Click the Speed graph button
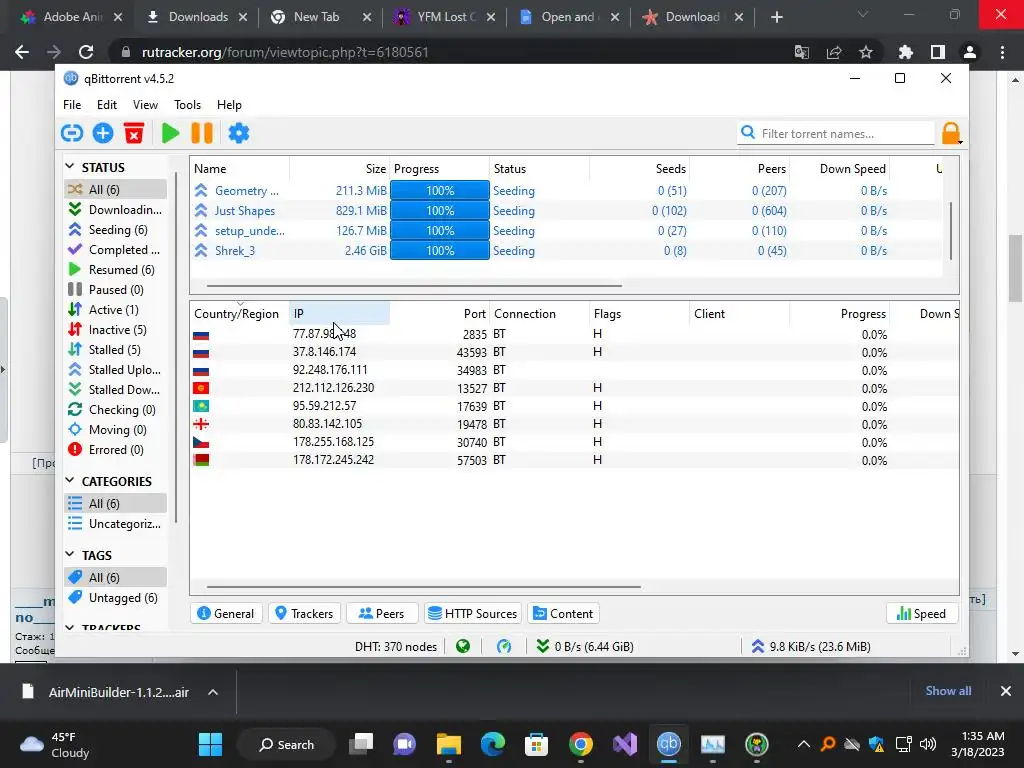1024x768 pixels. pos(921,613)
